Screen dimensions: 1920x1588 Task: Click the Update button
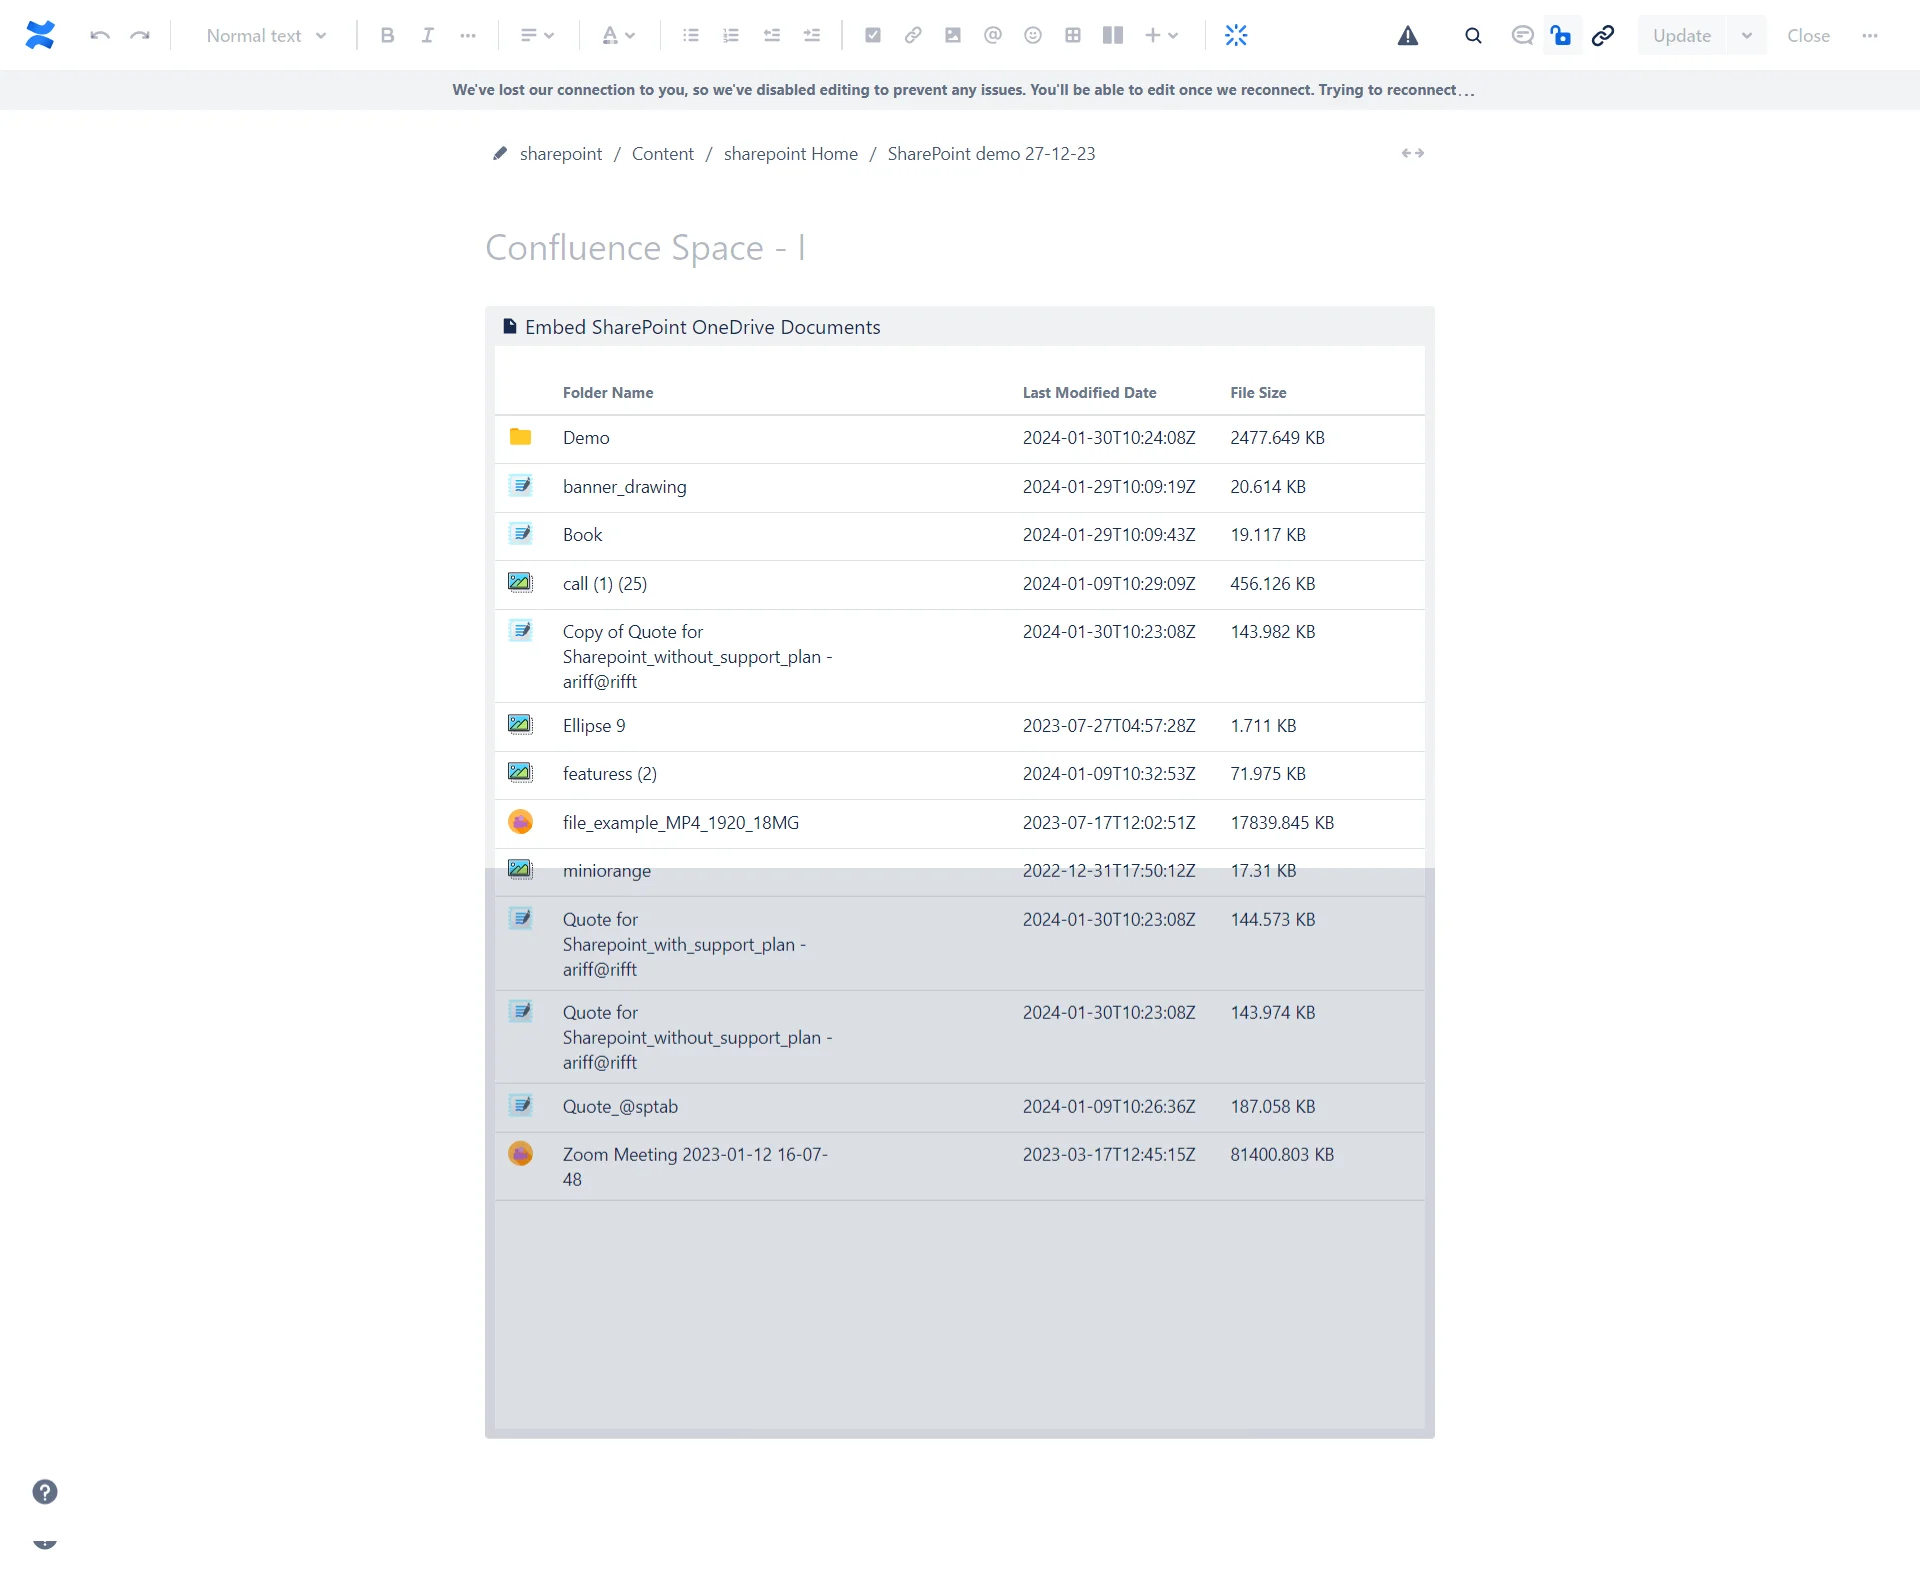click(x=1682, y=36)
